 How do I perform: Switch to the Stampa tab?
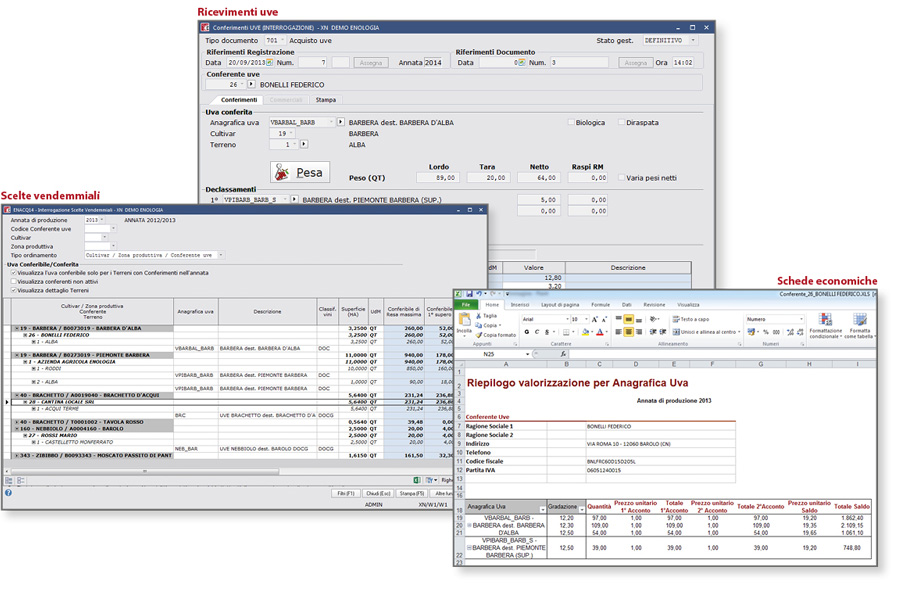coord(325,100)
